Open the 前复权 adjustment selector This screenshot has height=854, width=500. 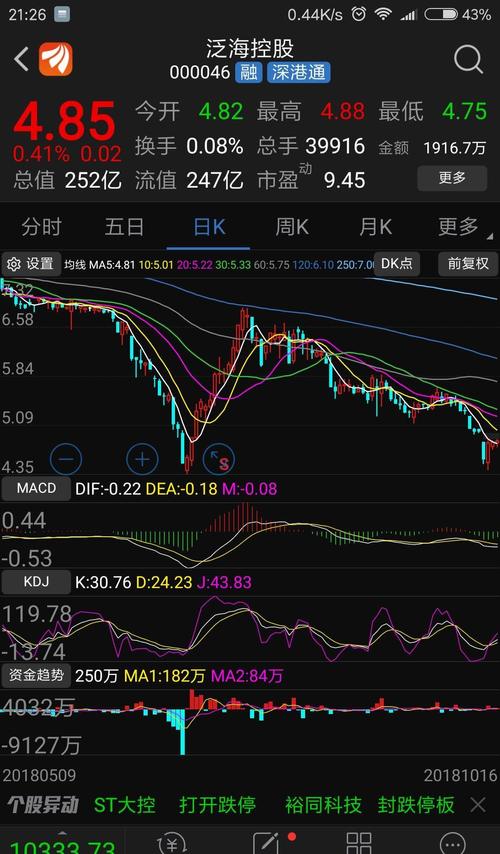(468, 264)
